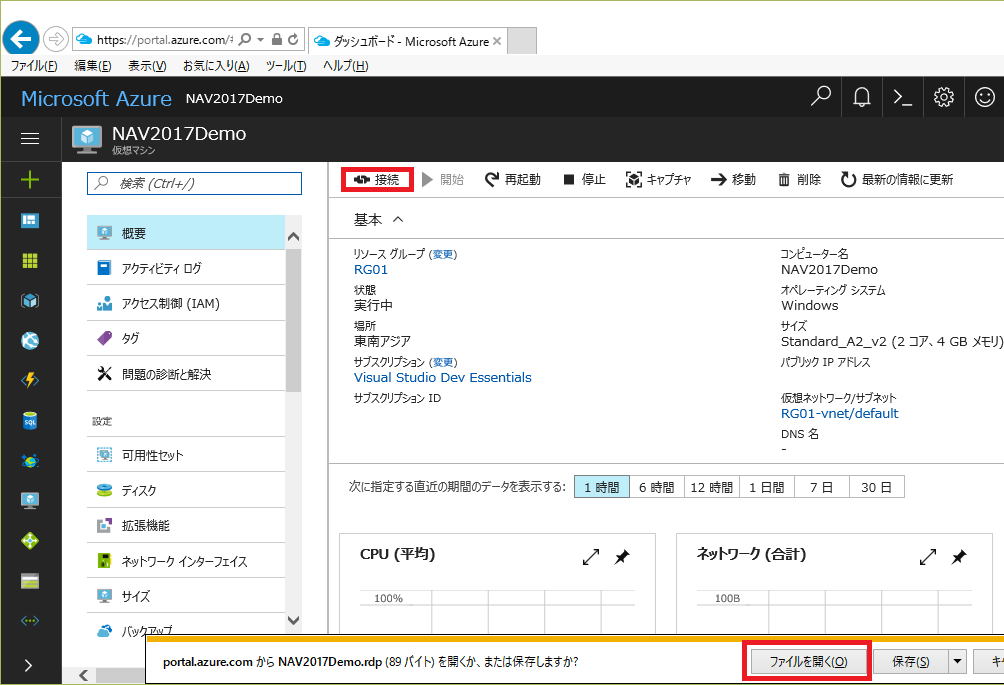
Task: Click the 接続 connect button
Action: coord(377,179)
